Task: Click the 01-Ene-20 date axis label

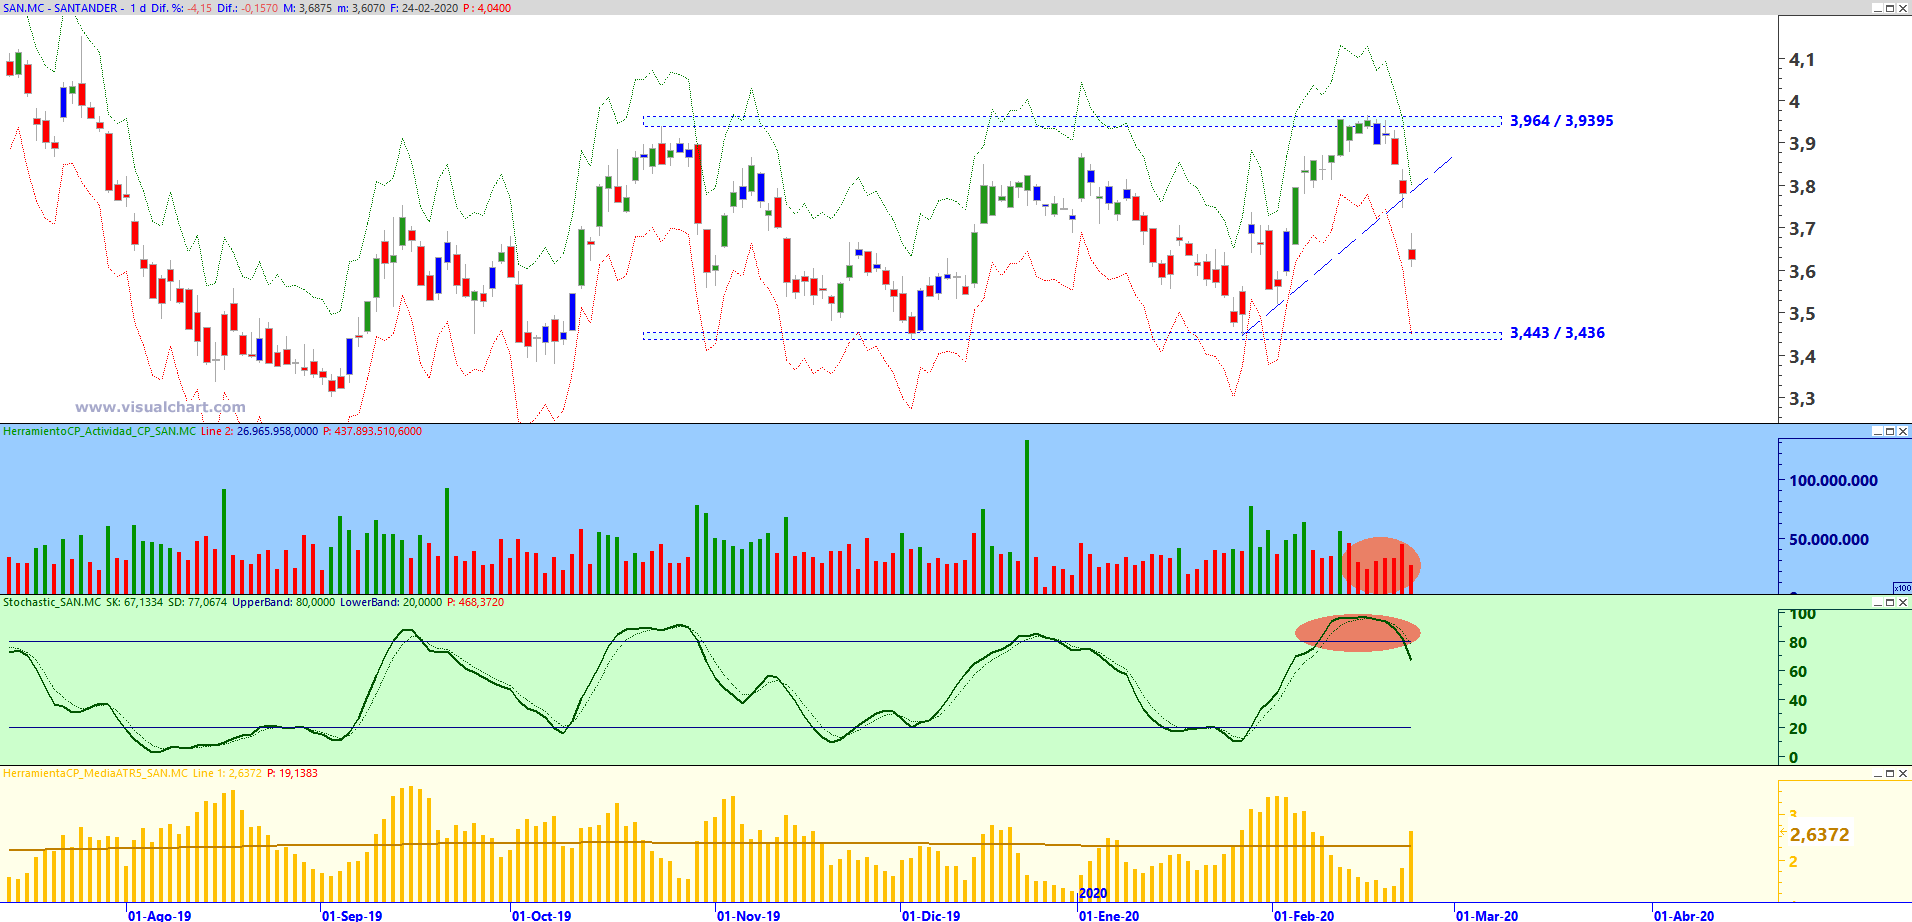Action: coord(1109,915)
